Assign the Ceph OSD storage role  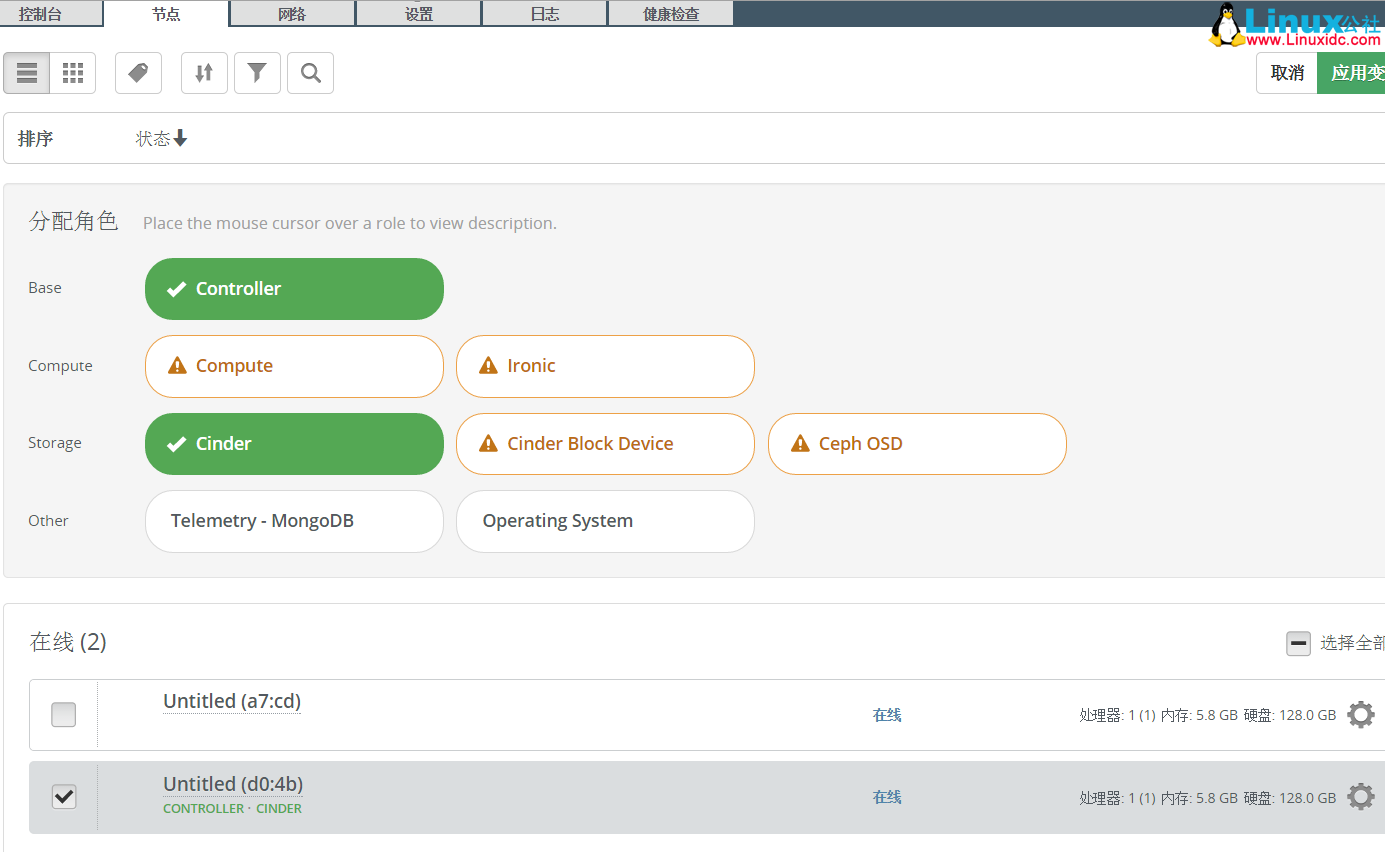[x=916, y=443]
